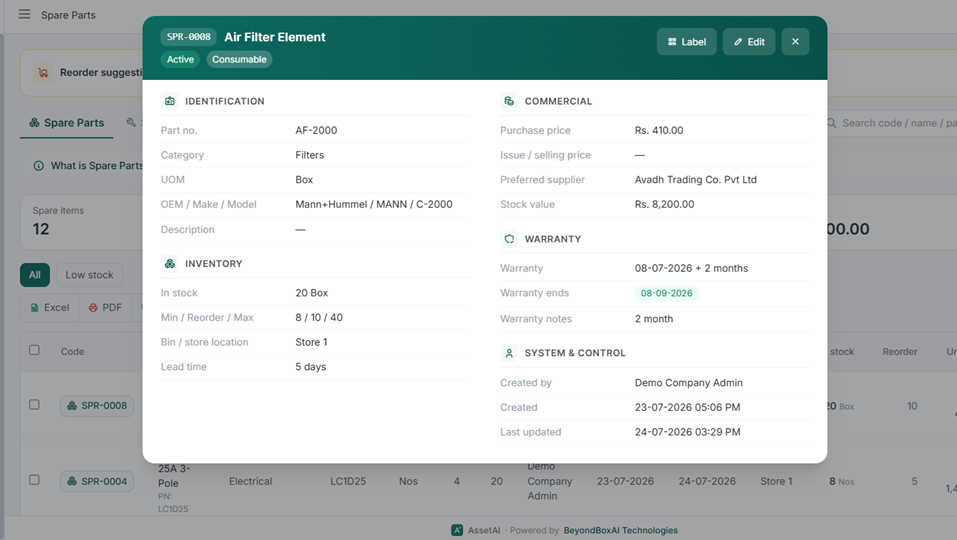This screenshot has height=540, width=957.
Task: Click purchase price Rs. 410.00
Action: pyautogui.click(x=659, y=130)
